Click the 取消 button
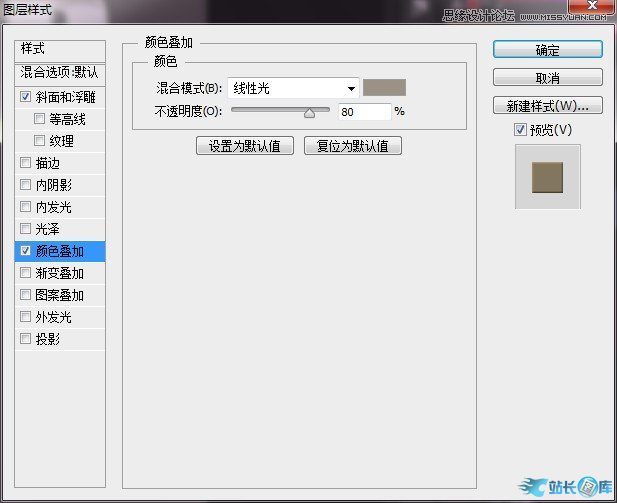This screenshot has width=617, height=503. pyautogui.click(x=547, y=78)
